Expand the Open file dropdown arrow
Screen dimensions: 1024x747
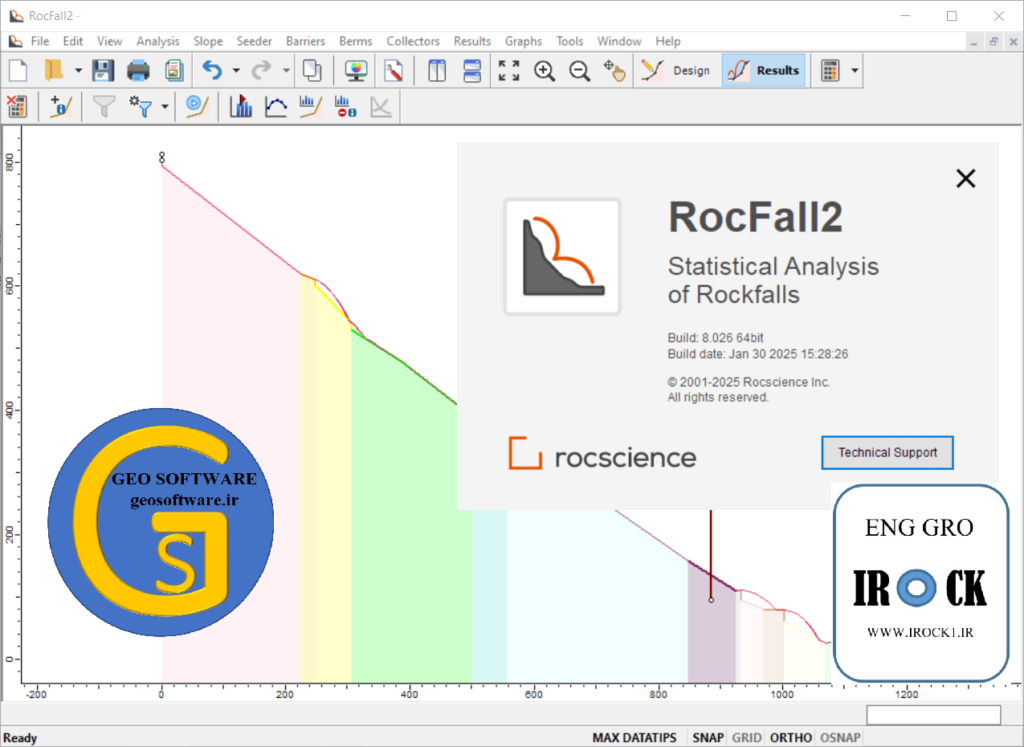tap(78, 70)
